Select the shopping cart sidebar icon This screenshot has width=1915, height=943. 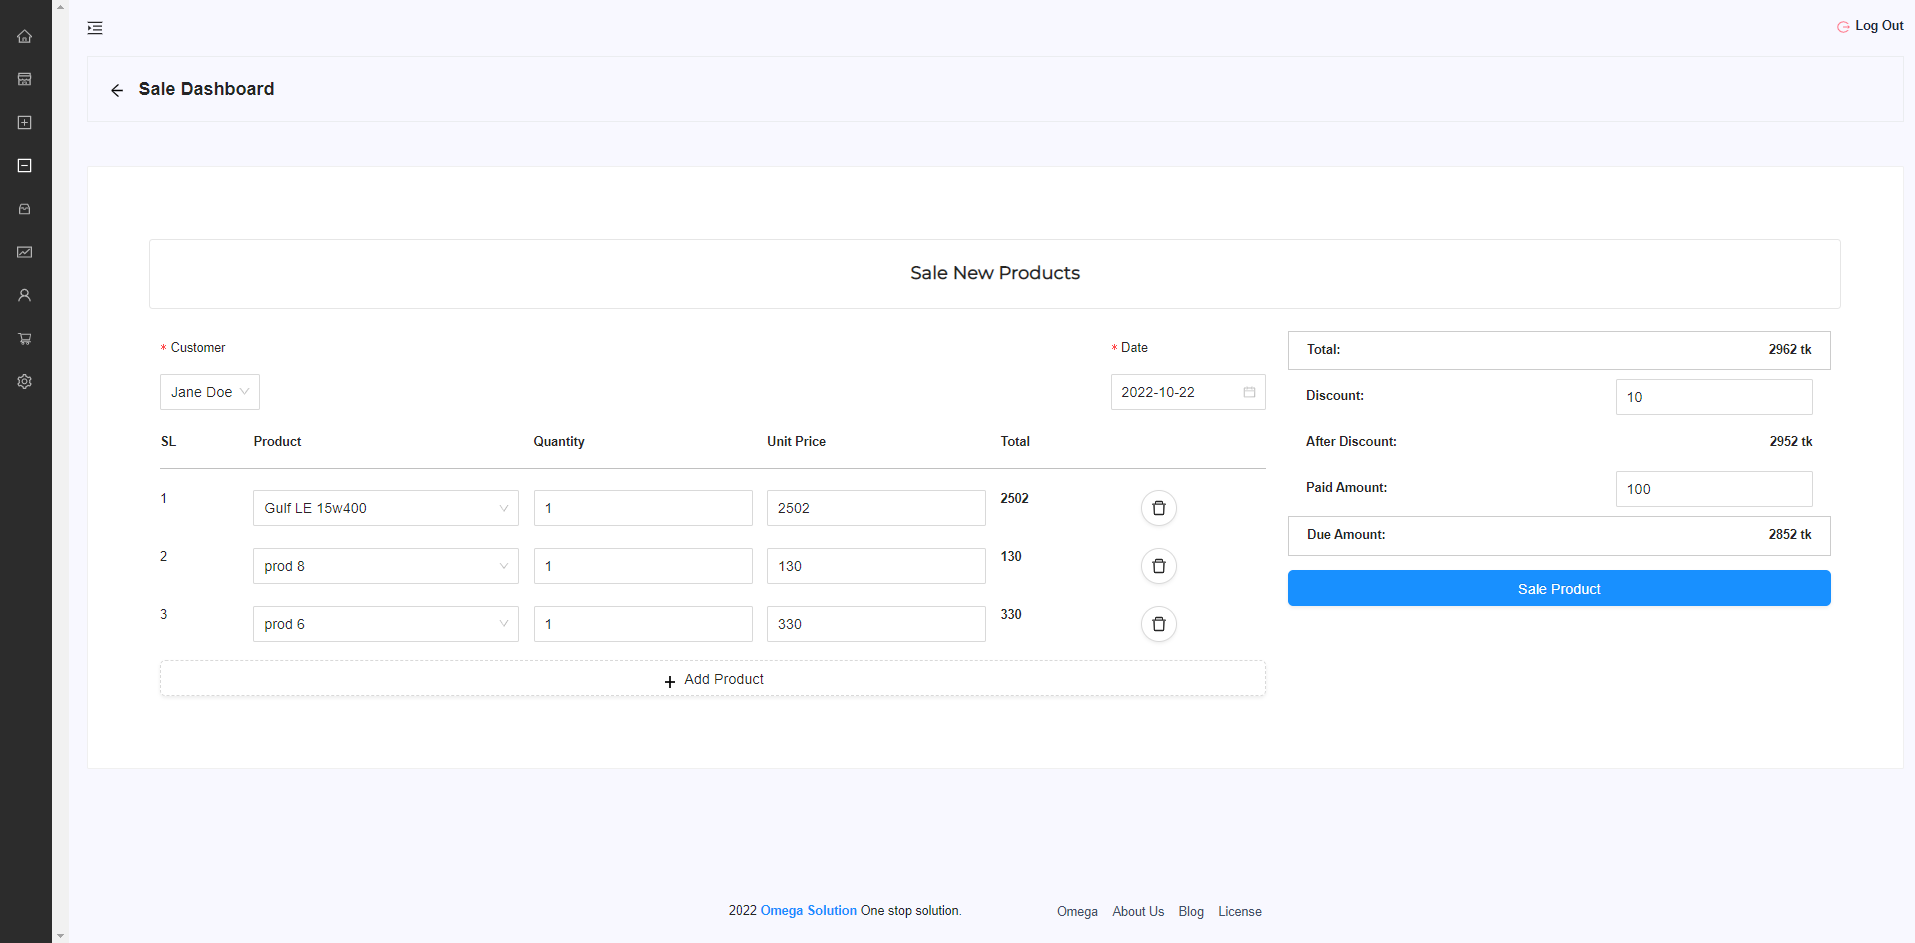tap(24, 338)
